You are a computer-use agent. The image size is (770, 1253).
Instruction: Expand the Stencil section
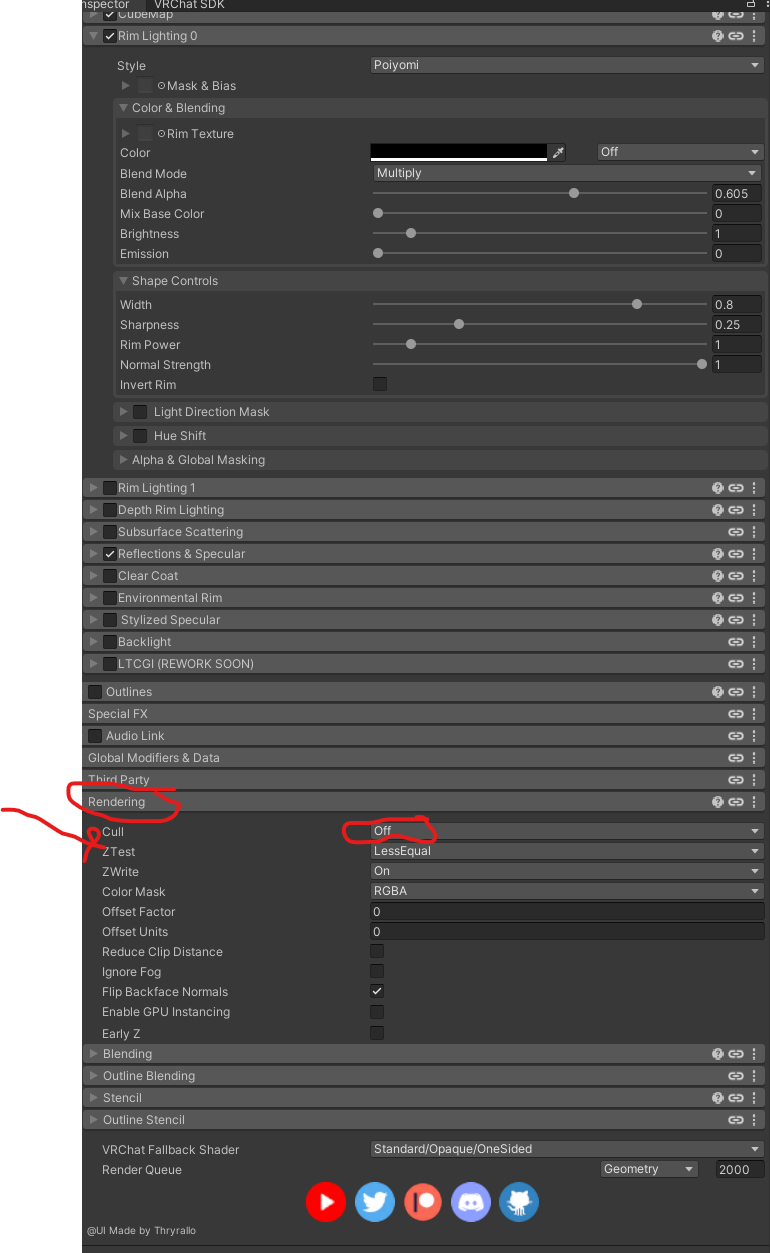(122, 1098)
